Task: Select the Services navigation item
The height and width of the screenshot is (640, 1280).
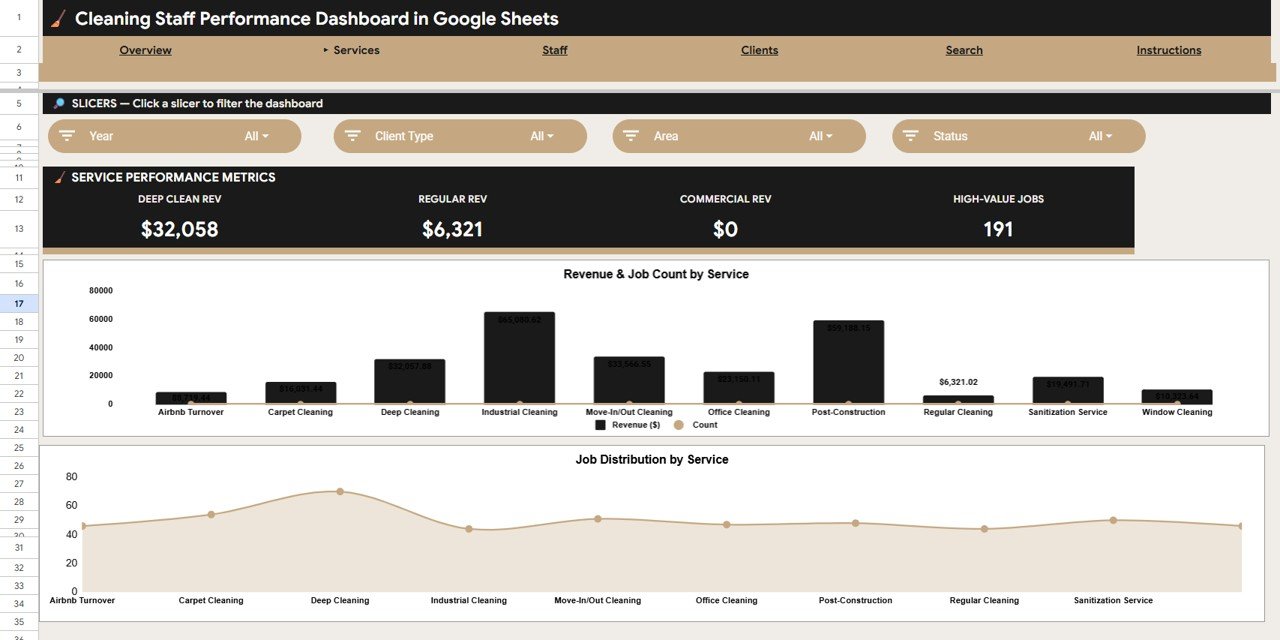Action: pos(356,50)
